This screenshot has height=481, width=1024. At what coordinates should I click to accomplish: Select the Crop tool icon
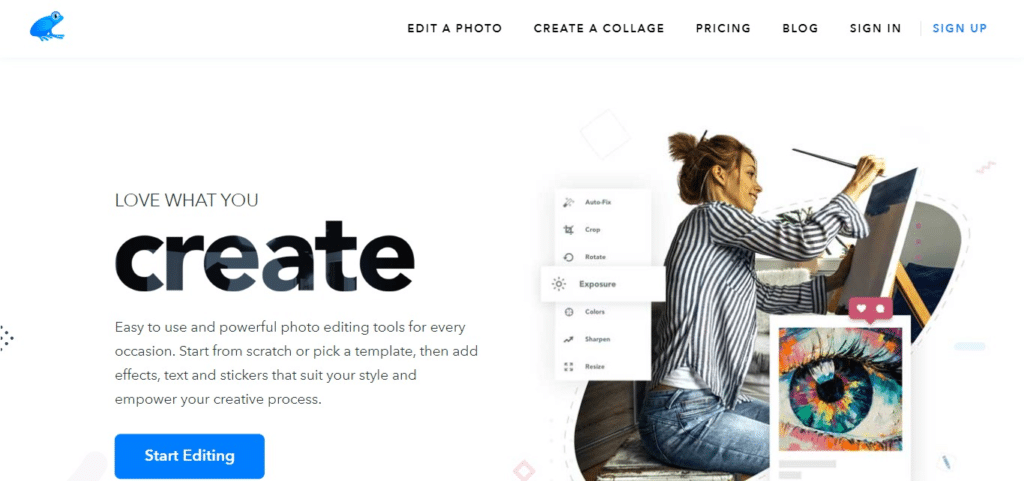point(568,230)
